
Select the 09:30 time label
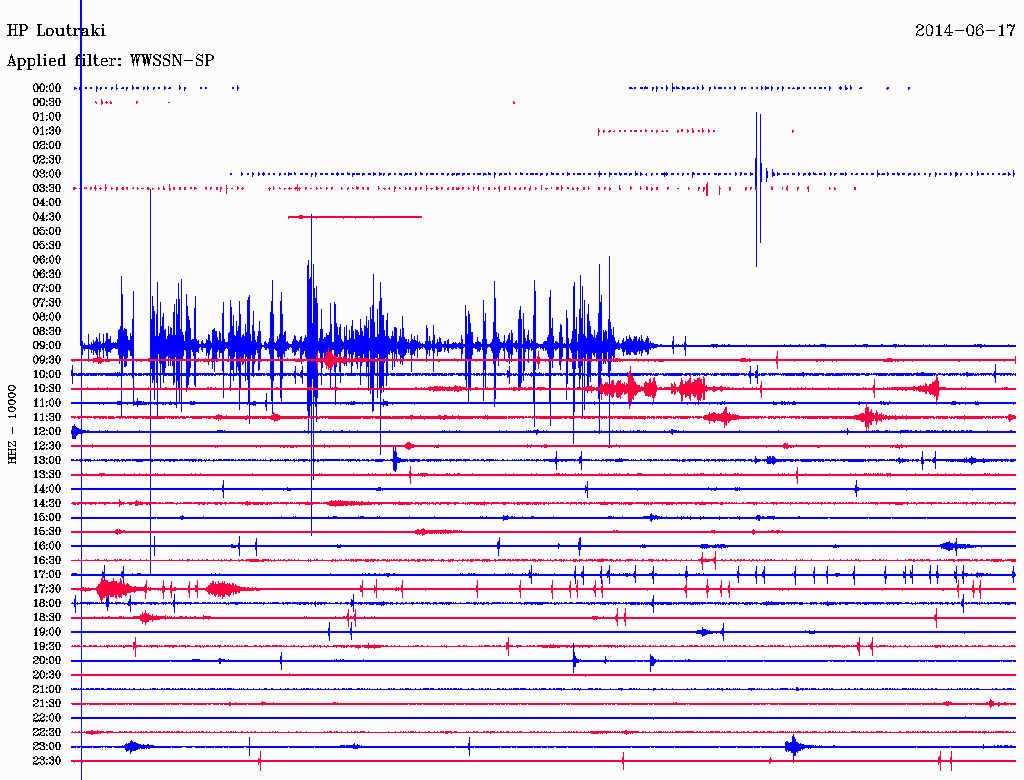[x=47, y=360]
